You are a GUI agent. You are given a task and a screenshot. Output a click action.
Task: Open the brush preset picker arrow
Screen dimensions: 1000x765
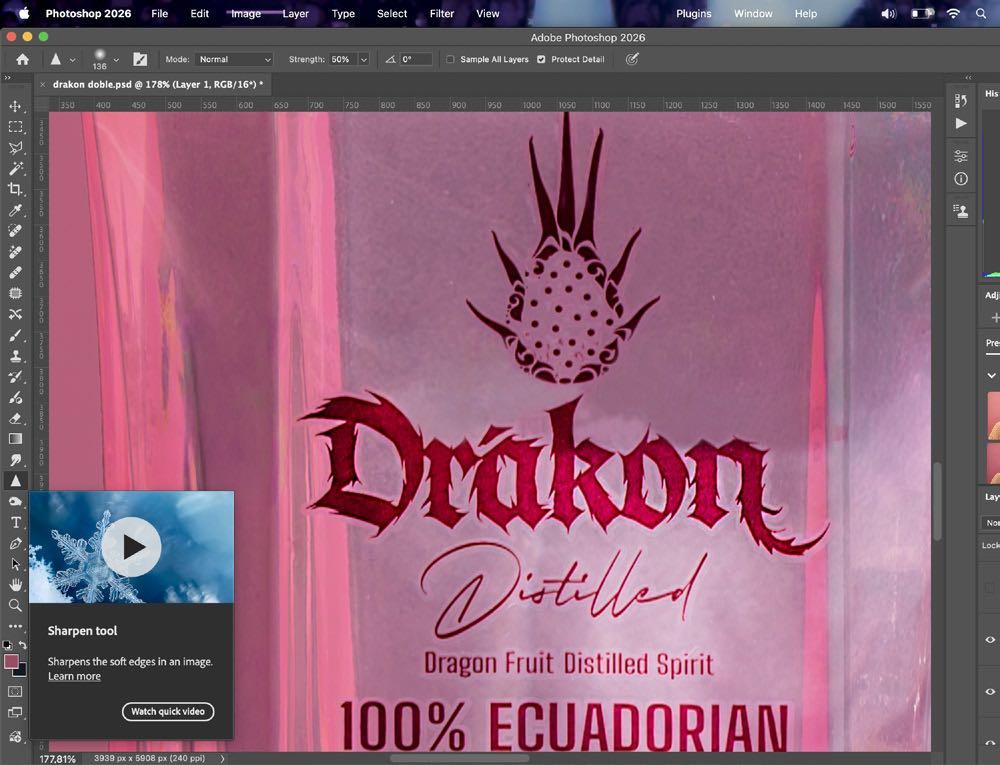[x=116, y=60]
